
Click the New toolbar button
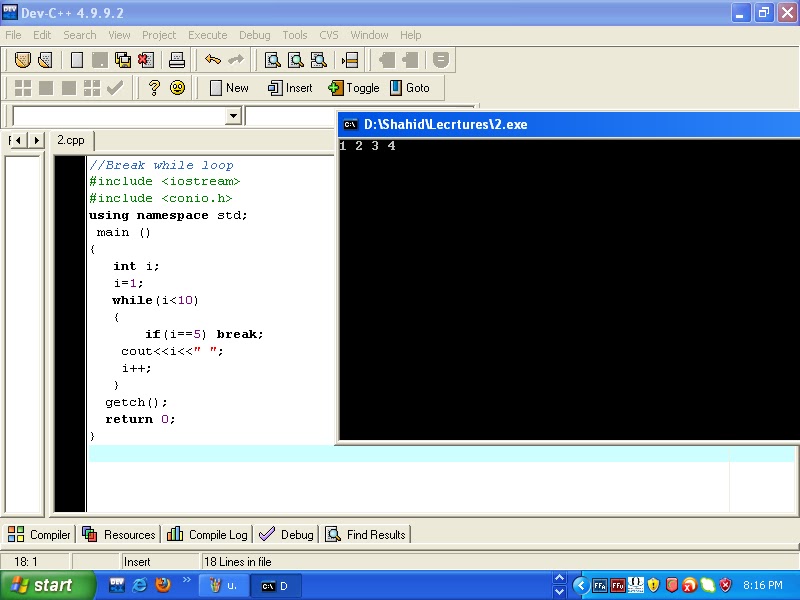[x=229, y=88]
